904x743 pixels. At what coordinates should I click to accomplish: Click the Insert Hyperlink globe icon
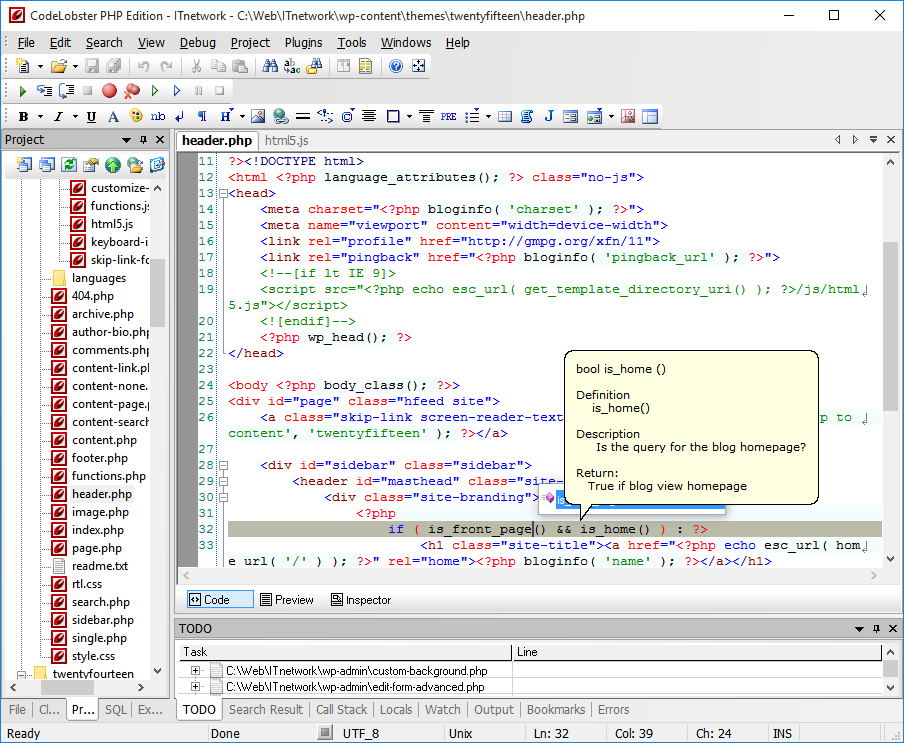(281, 117)
